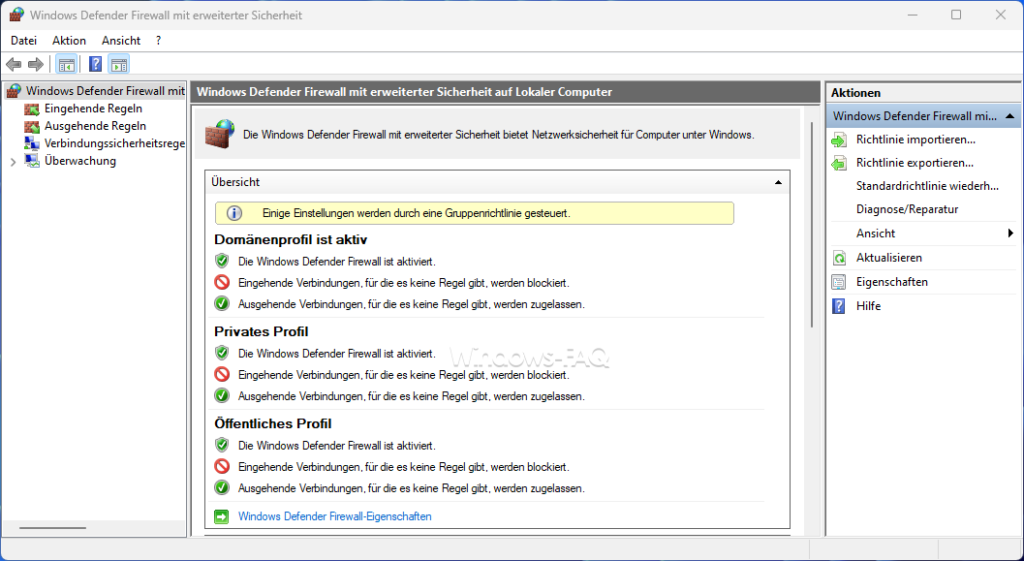The width and height of the screenshot is (1024, 561).
Task: Click the Privates Profil green shield icon
Action: pos(222,353)
